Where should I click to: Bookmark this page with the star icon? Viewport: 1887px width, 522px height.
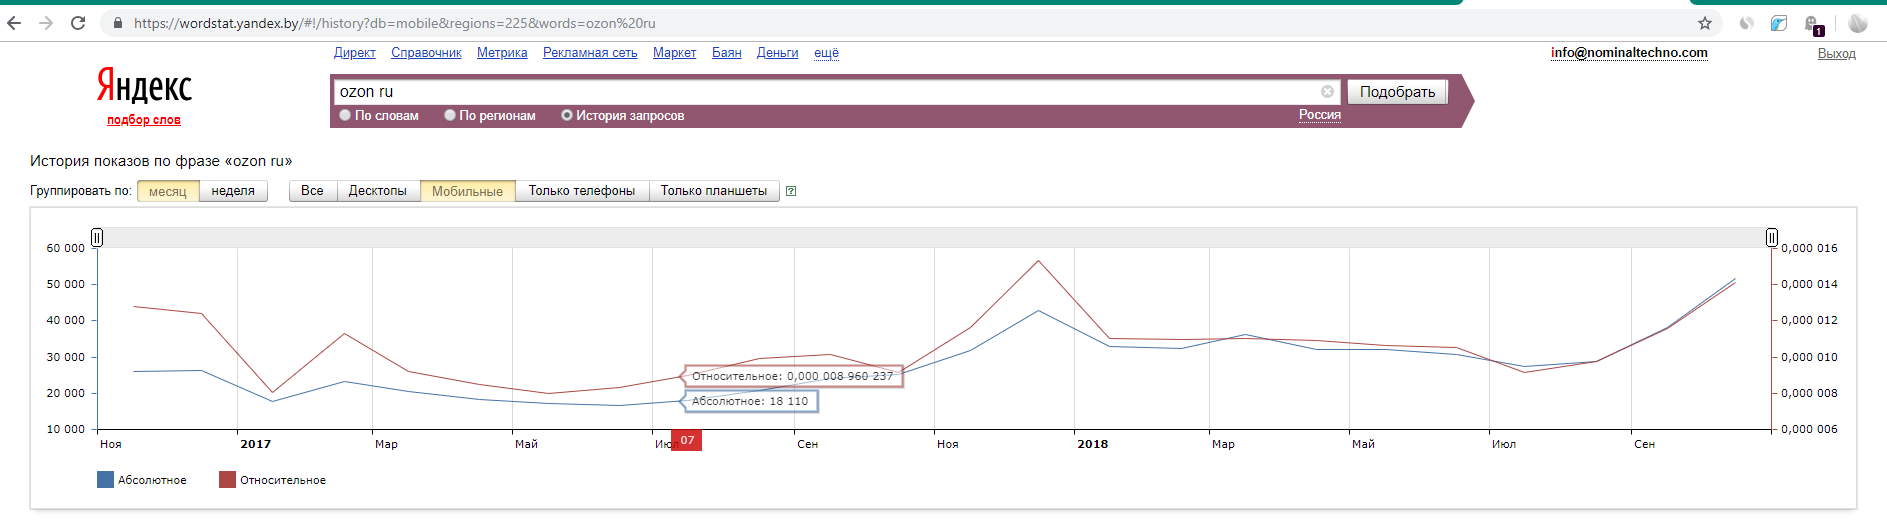(1705, 23)
